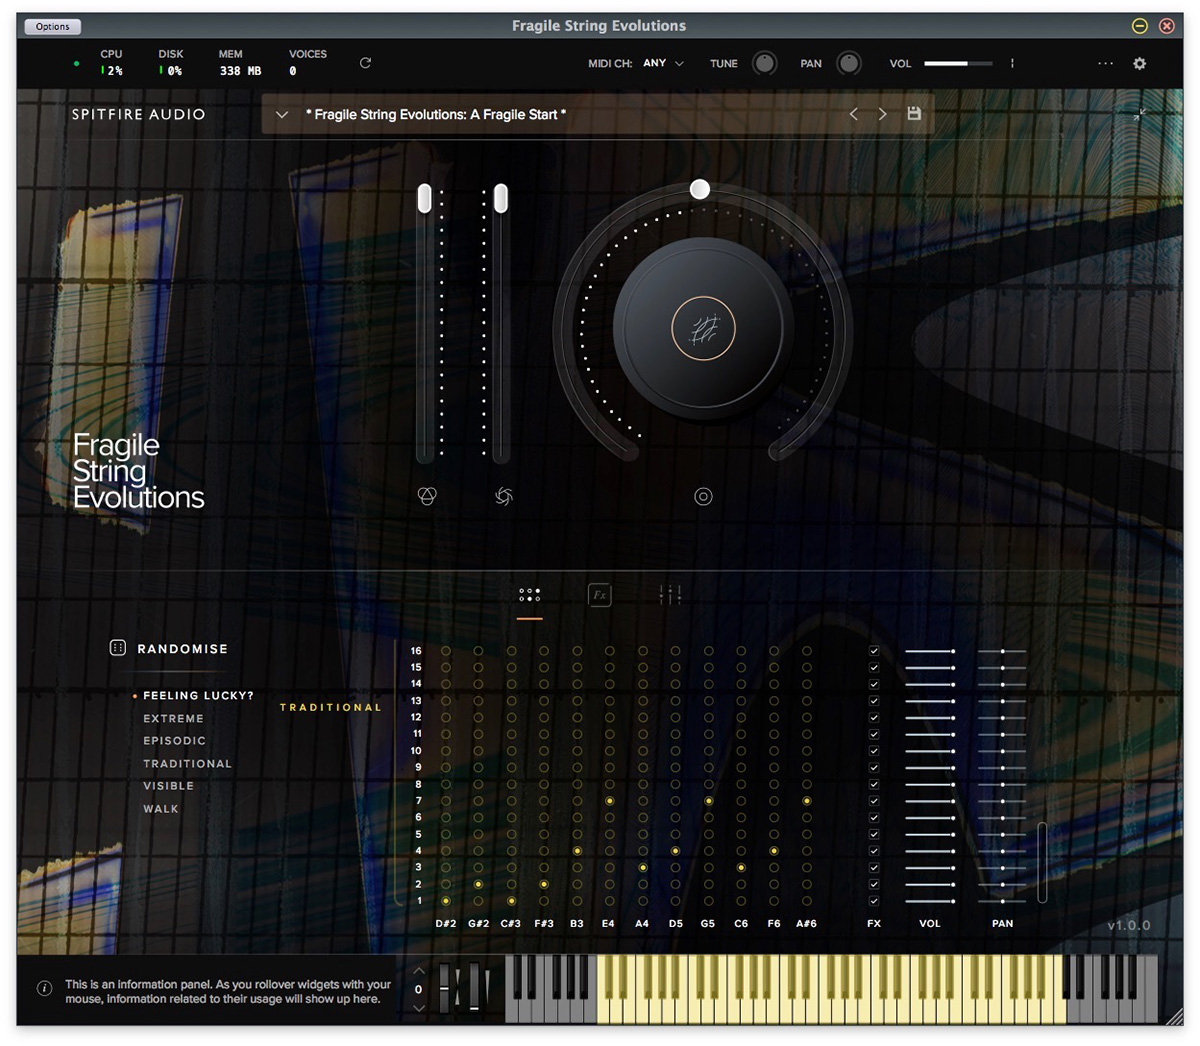The height and width of the screenshot is (1046, 1200).
Task: Disable the FX checkbox on row 16
Action: pos(873,651)
